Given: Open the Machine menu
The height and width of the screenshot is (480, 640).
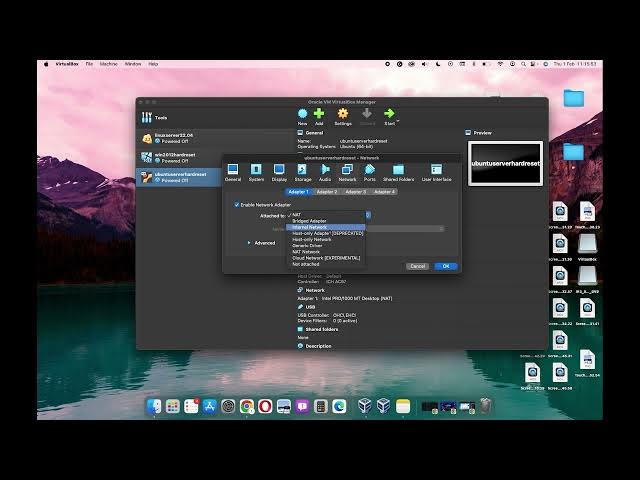Looking at the screenshot, I should (109, 64).
